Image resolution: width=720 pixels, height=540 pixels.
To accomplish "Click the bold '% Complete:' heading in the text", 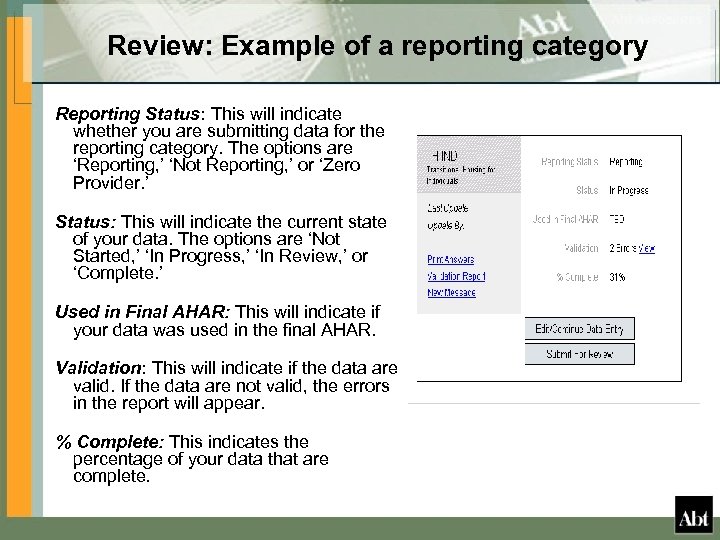I will pyautogui.click(x=110, y=442).
